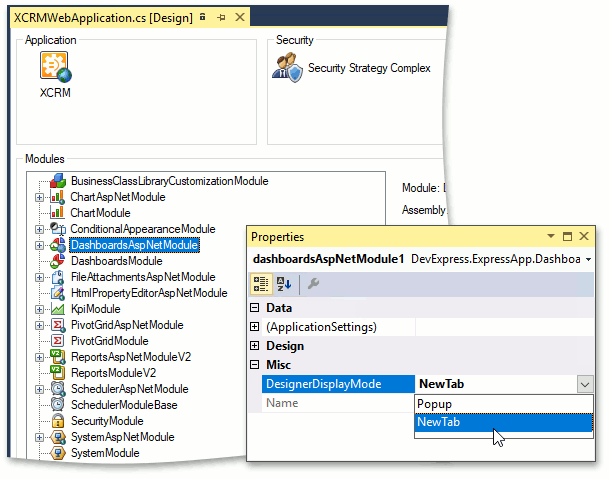Expand the DashboardsAspNetModule node
The image size is (609, 479).
click(x=39, y=245)
